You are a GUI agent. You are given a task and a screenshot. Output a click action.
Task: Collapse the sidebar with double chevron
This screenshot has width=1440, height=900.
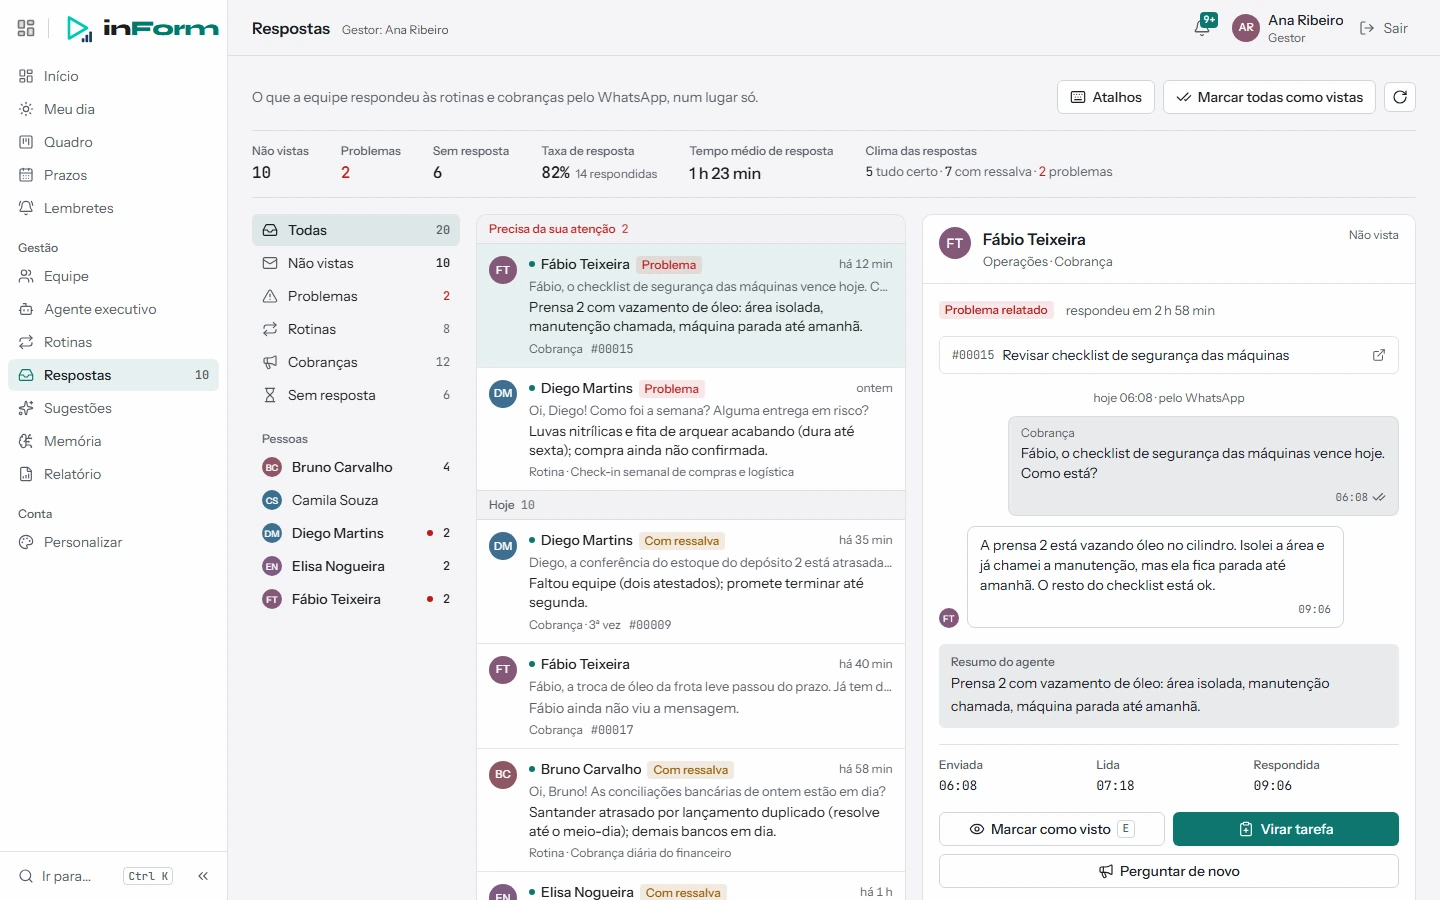(x=203, y=876)
